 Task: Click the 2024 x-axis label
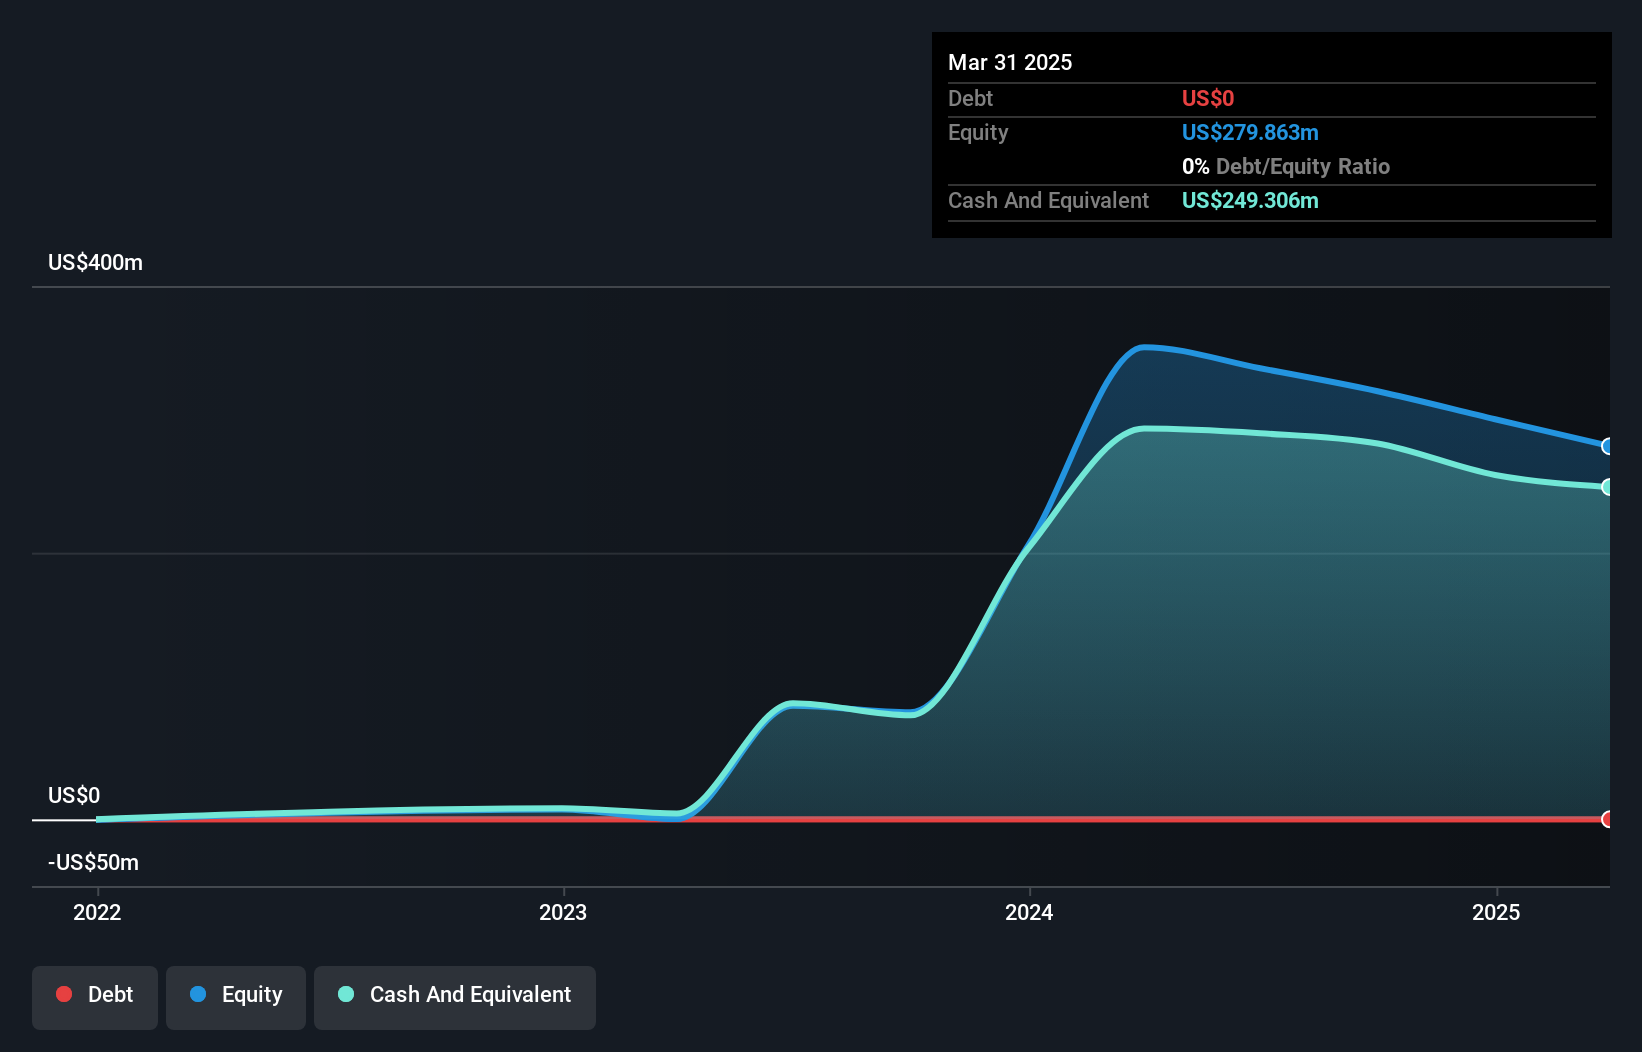click(1029, 912)
